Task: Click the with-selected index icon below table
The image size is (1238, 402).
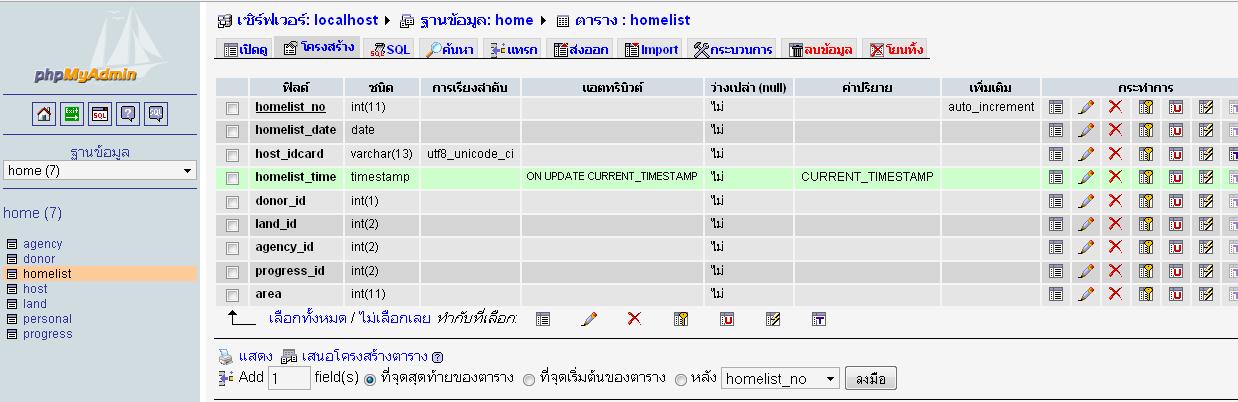Action: pyautogui.click(x=773, y=319)
